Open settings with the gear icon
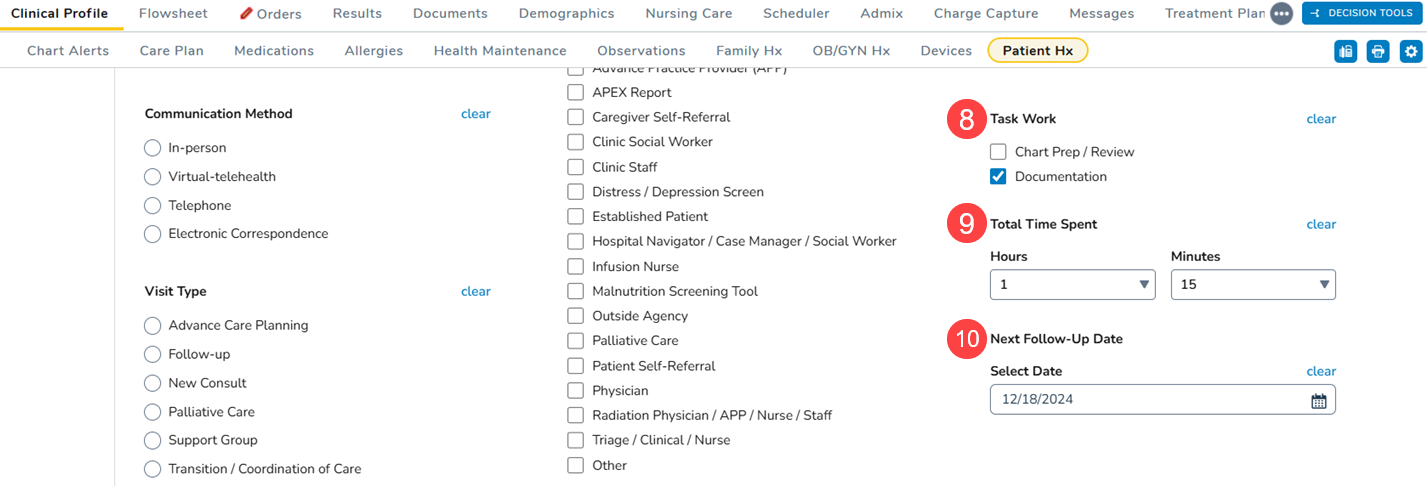The width and height of the screenshot is (1427, 486). coord(1411,52)
